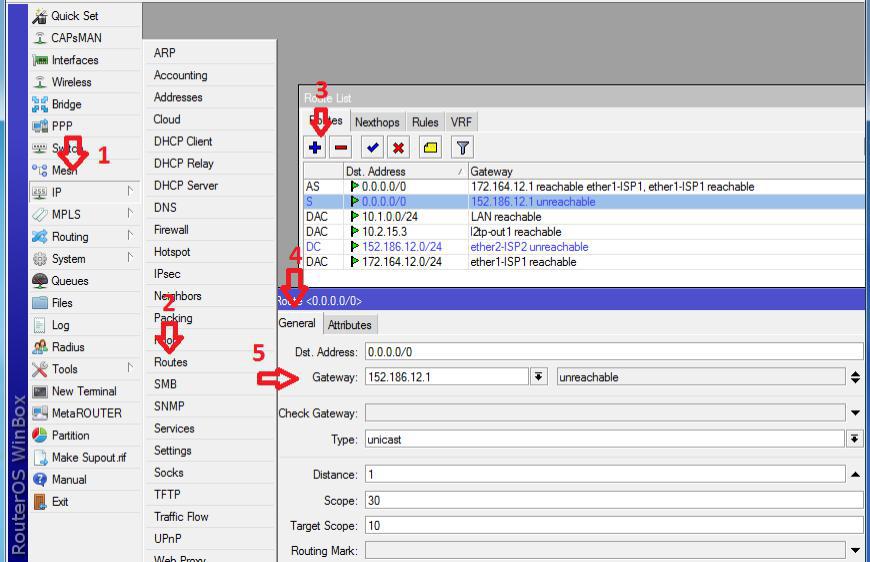The image size is (870, 562).
Task: Click the red minus Remove route icon
Action: point(341,147)
